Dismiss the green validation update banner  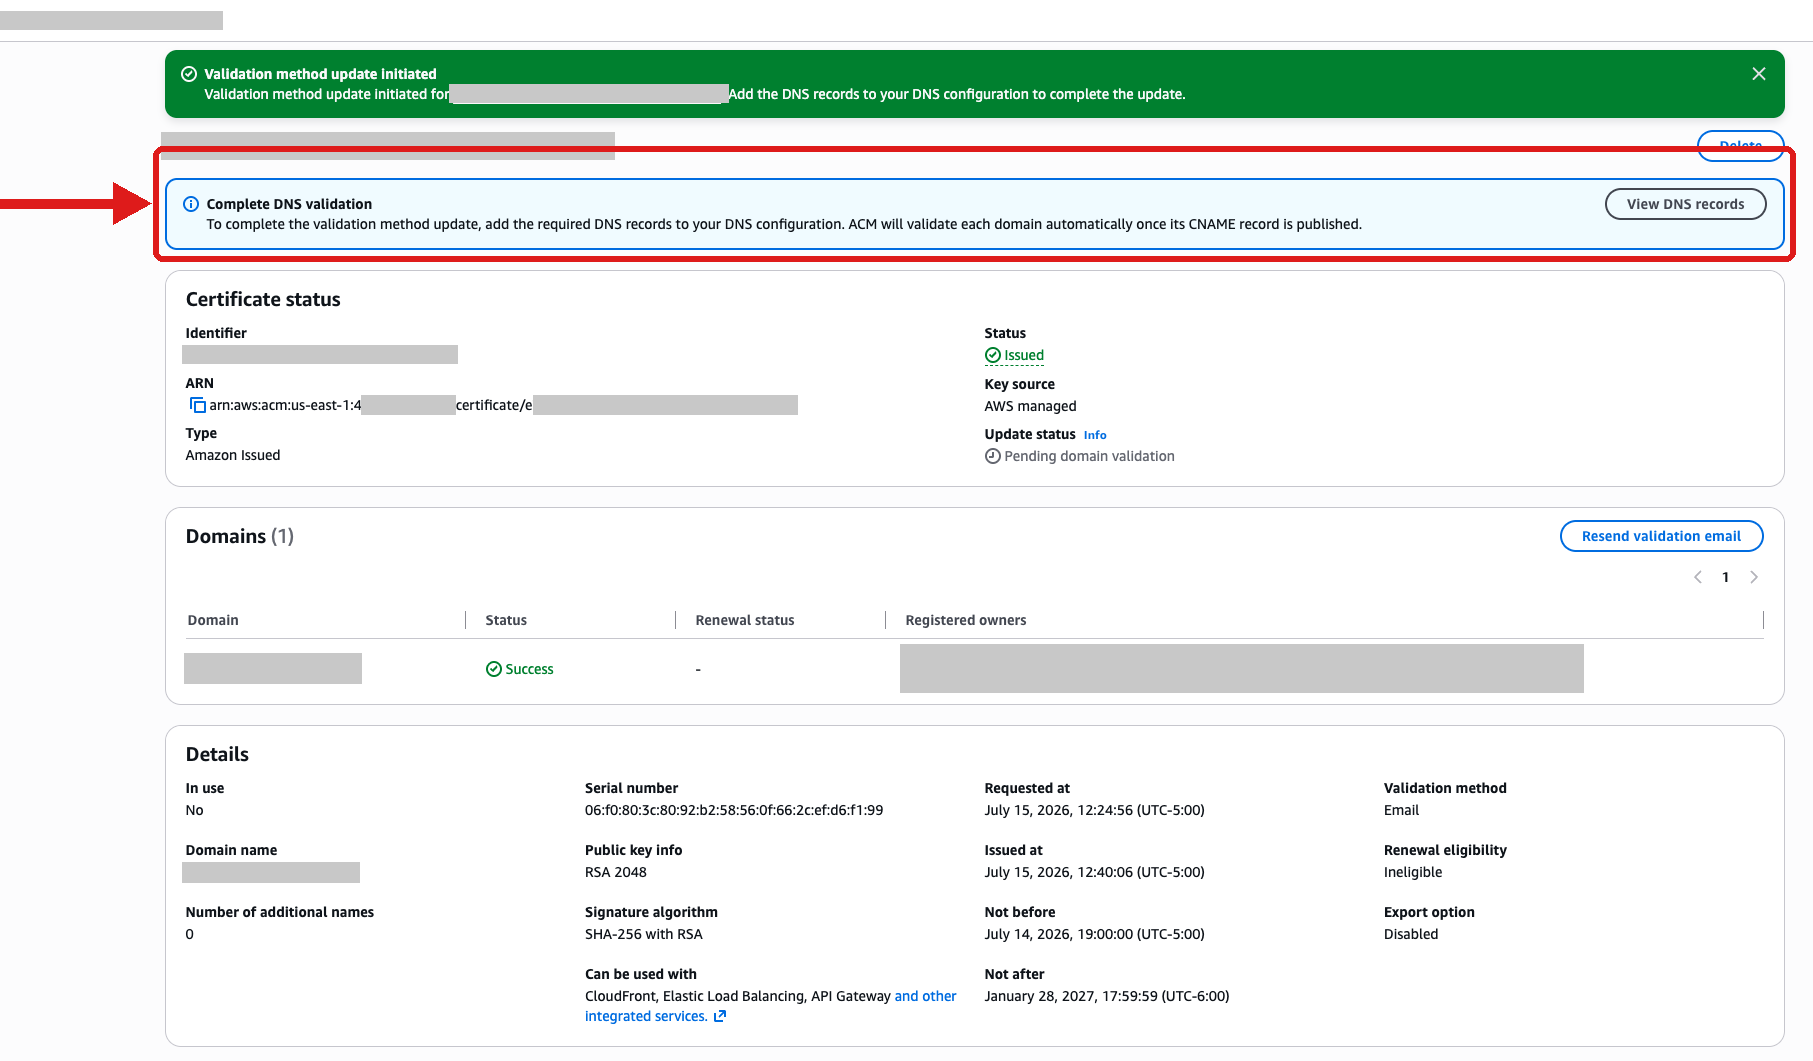1758,74
